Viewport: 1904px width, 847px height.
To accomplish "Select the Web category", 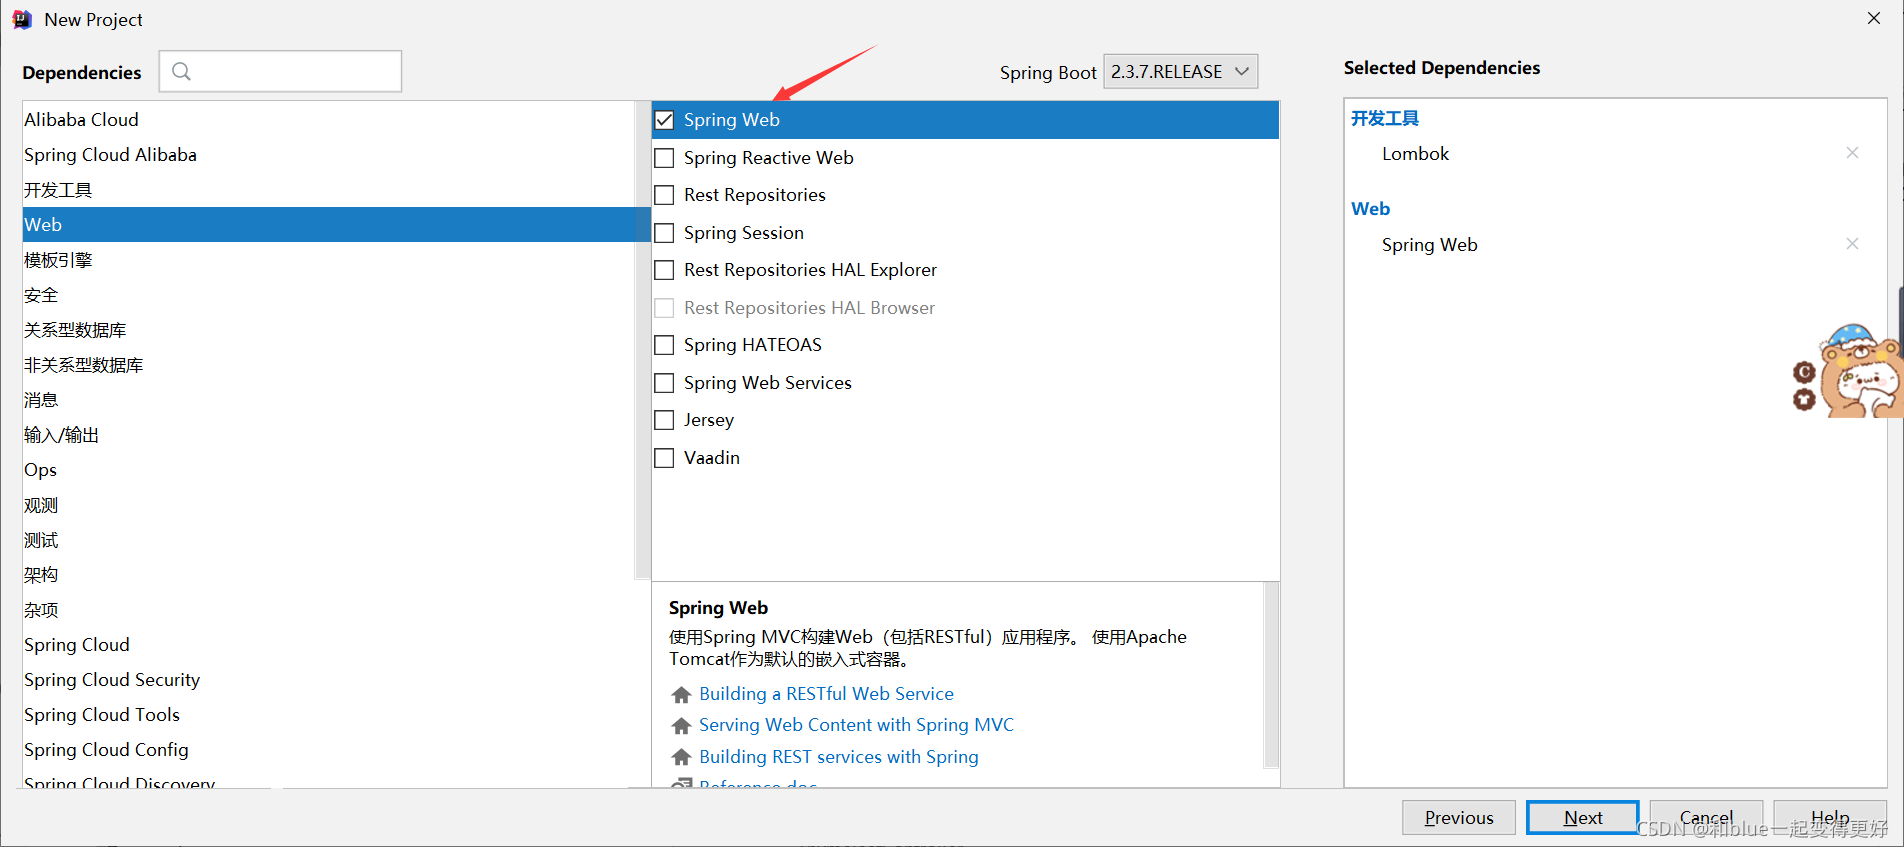I will pyautogui.click(x=329, y=225).
